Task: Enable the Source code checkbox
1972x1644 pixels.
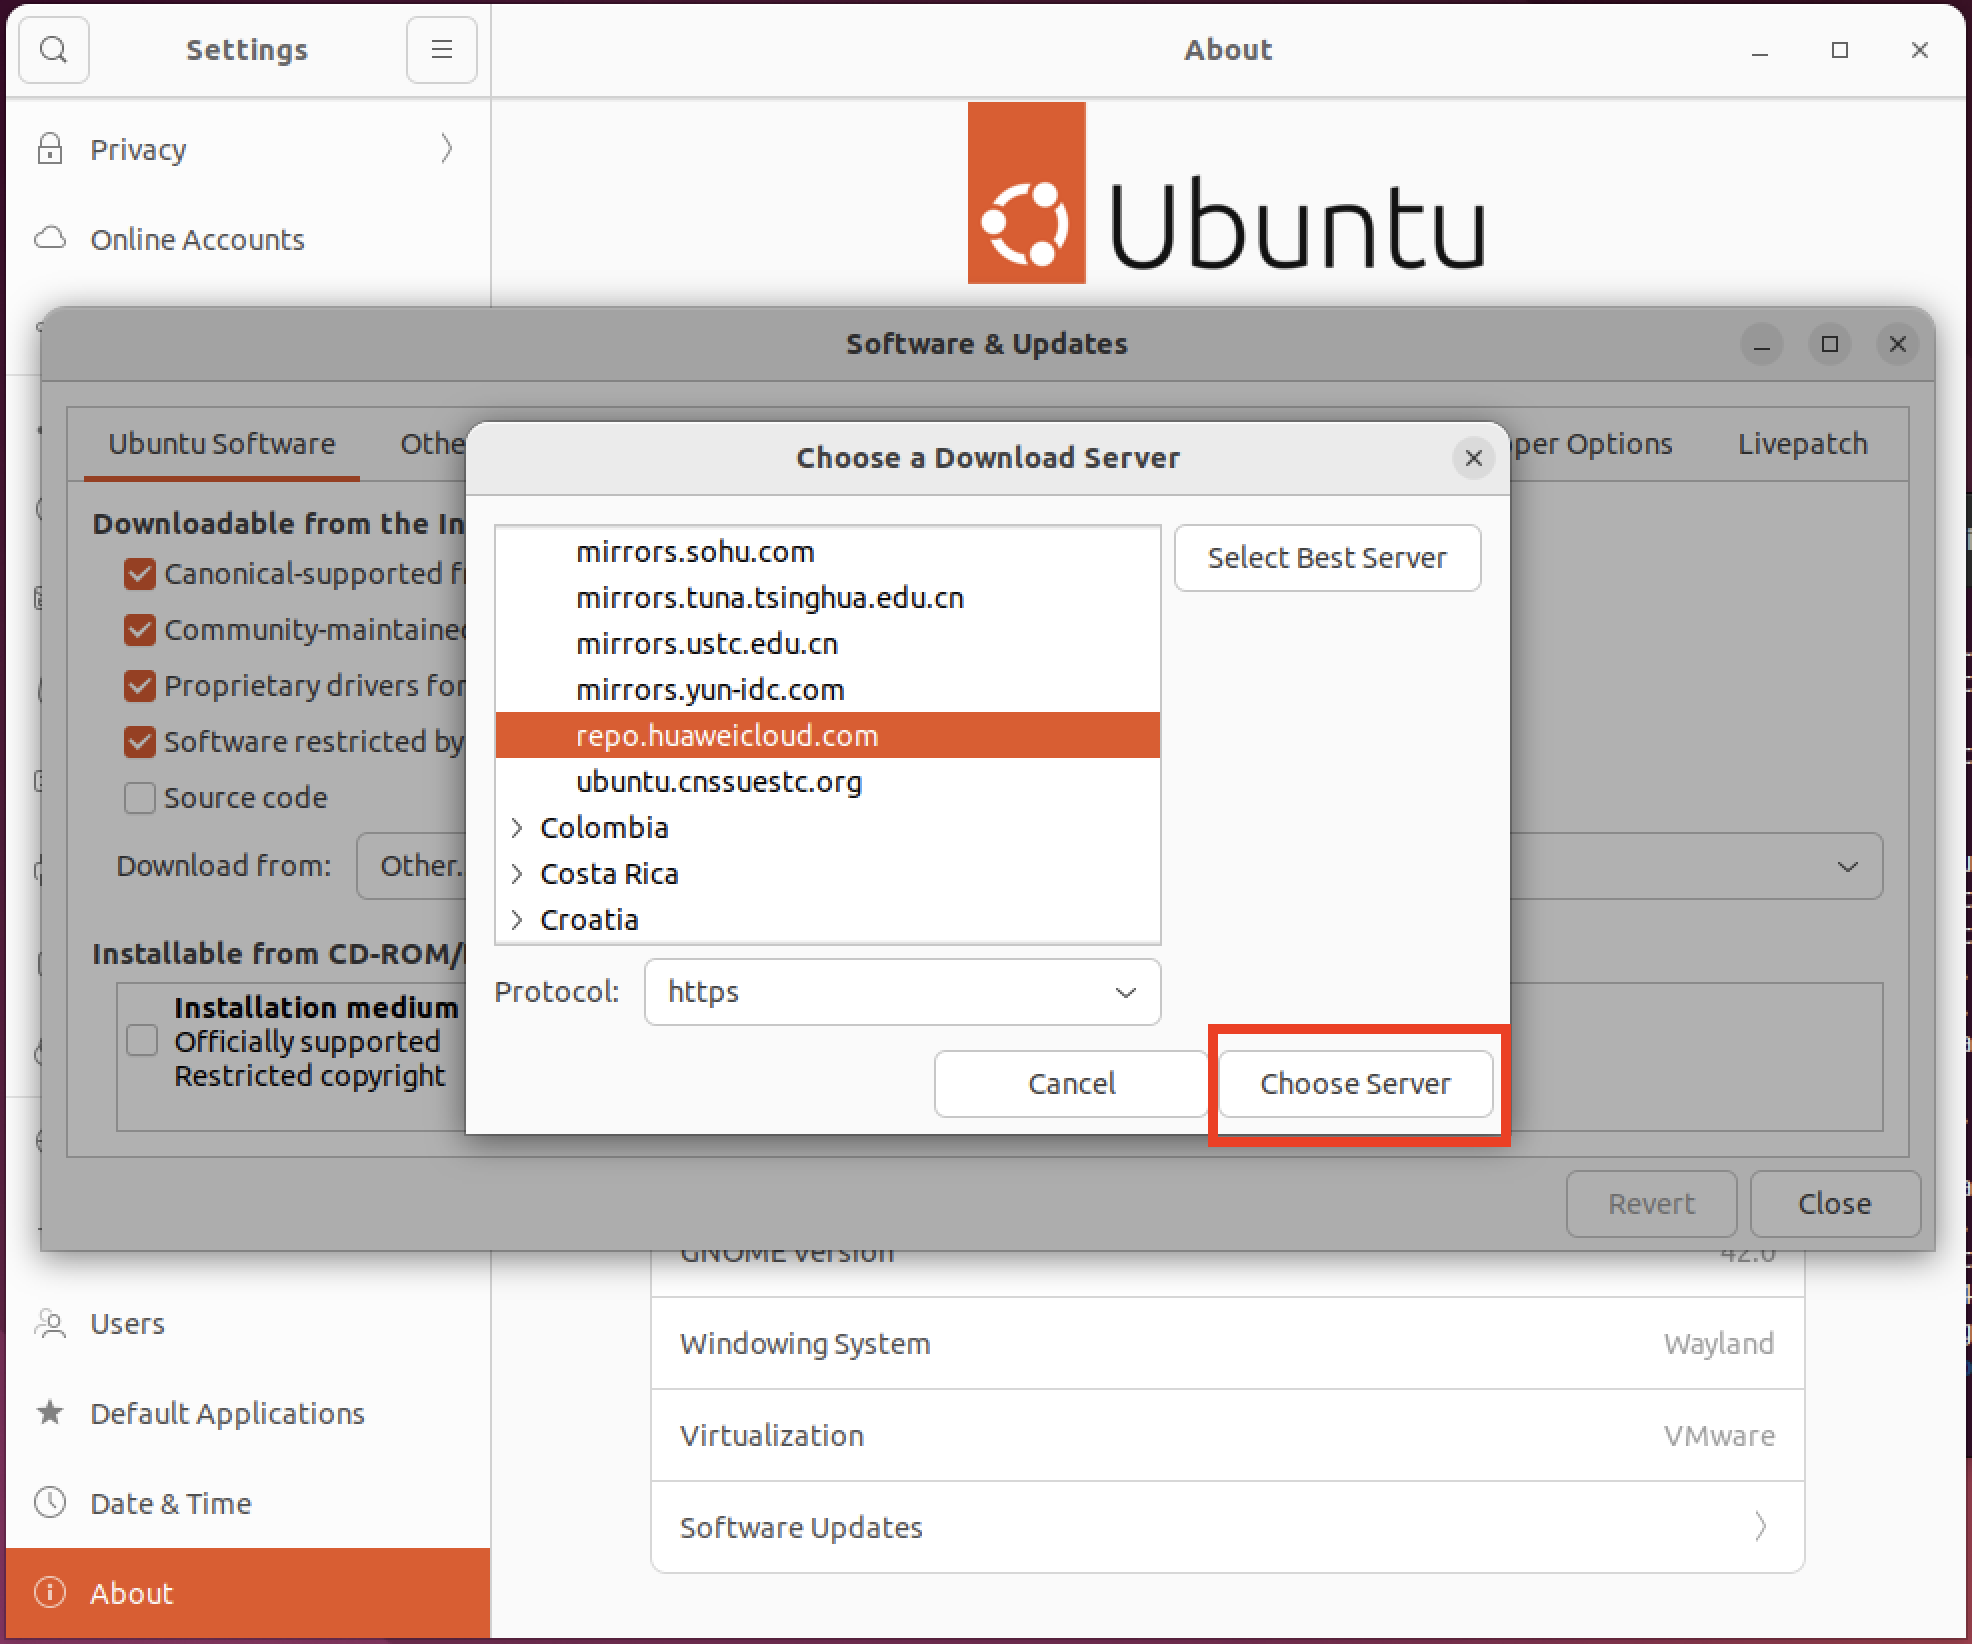Action: (x=139, y=797)
